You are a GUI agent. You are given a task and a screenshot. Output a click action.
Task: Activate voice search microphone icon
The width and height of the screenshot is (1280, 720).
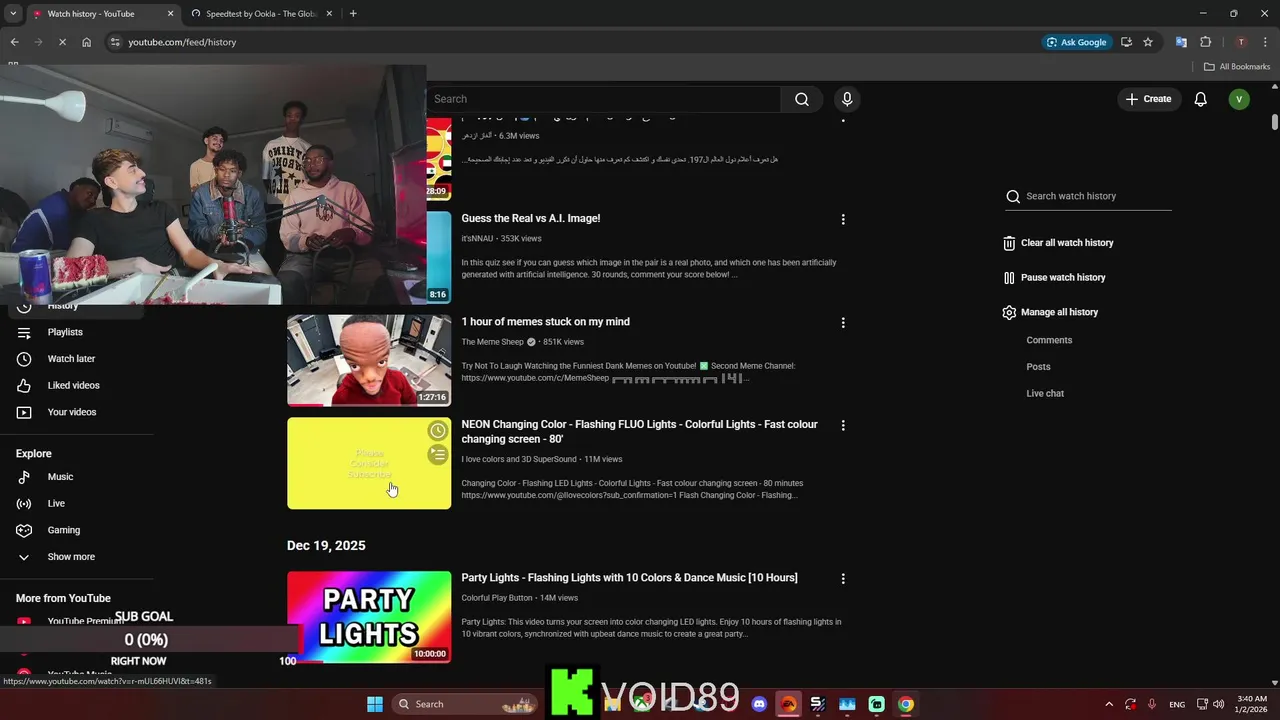847,99
